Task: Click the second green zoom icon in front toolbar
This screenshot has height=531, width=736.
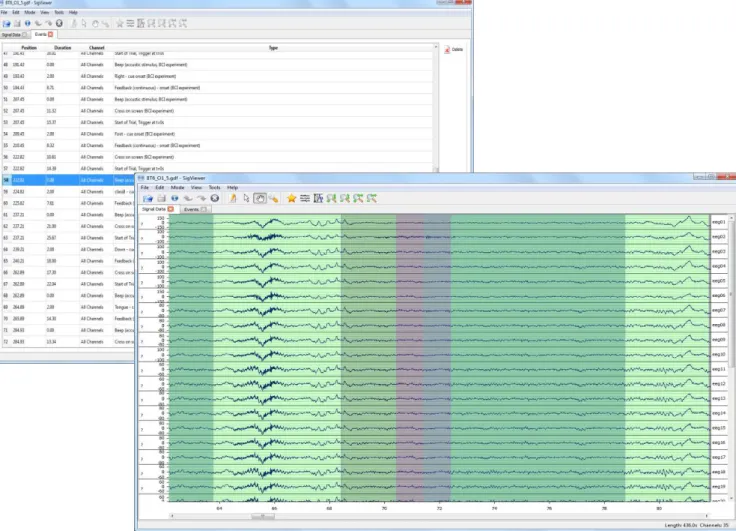Action: click(x=345, y=199)
